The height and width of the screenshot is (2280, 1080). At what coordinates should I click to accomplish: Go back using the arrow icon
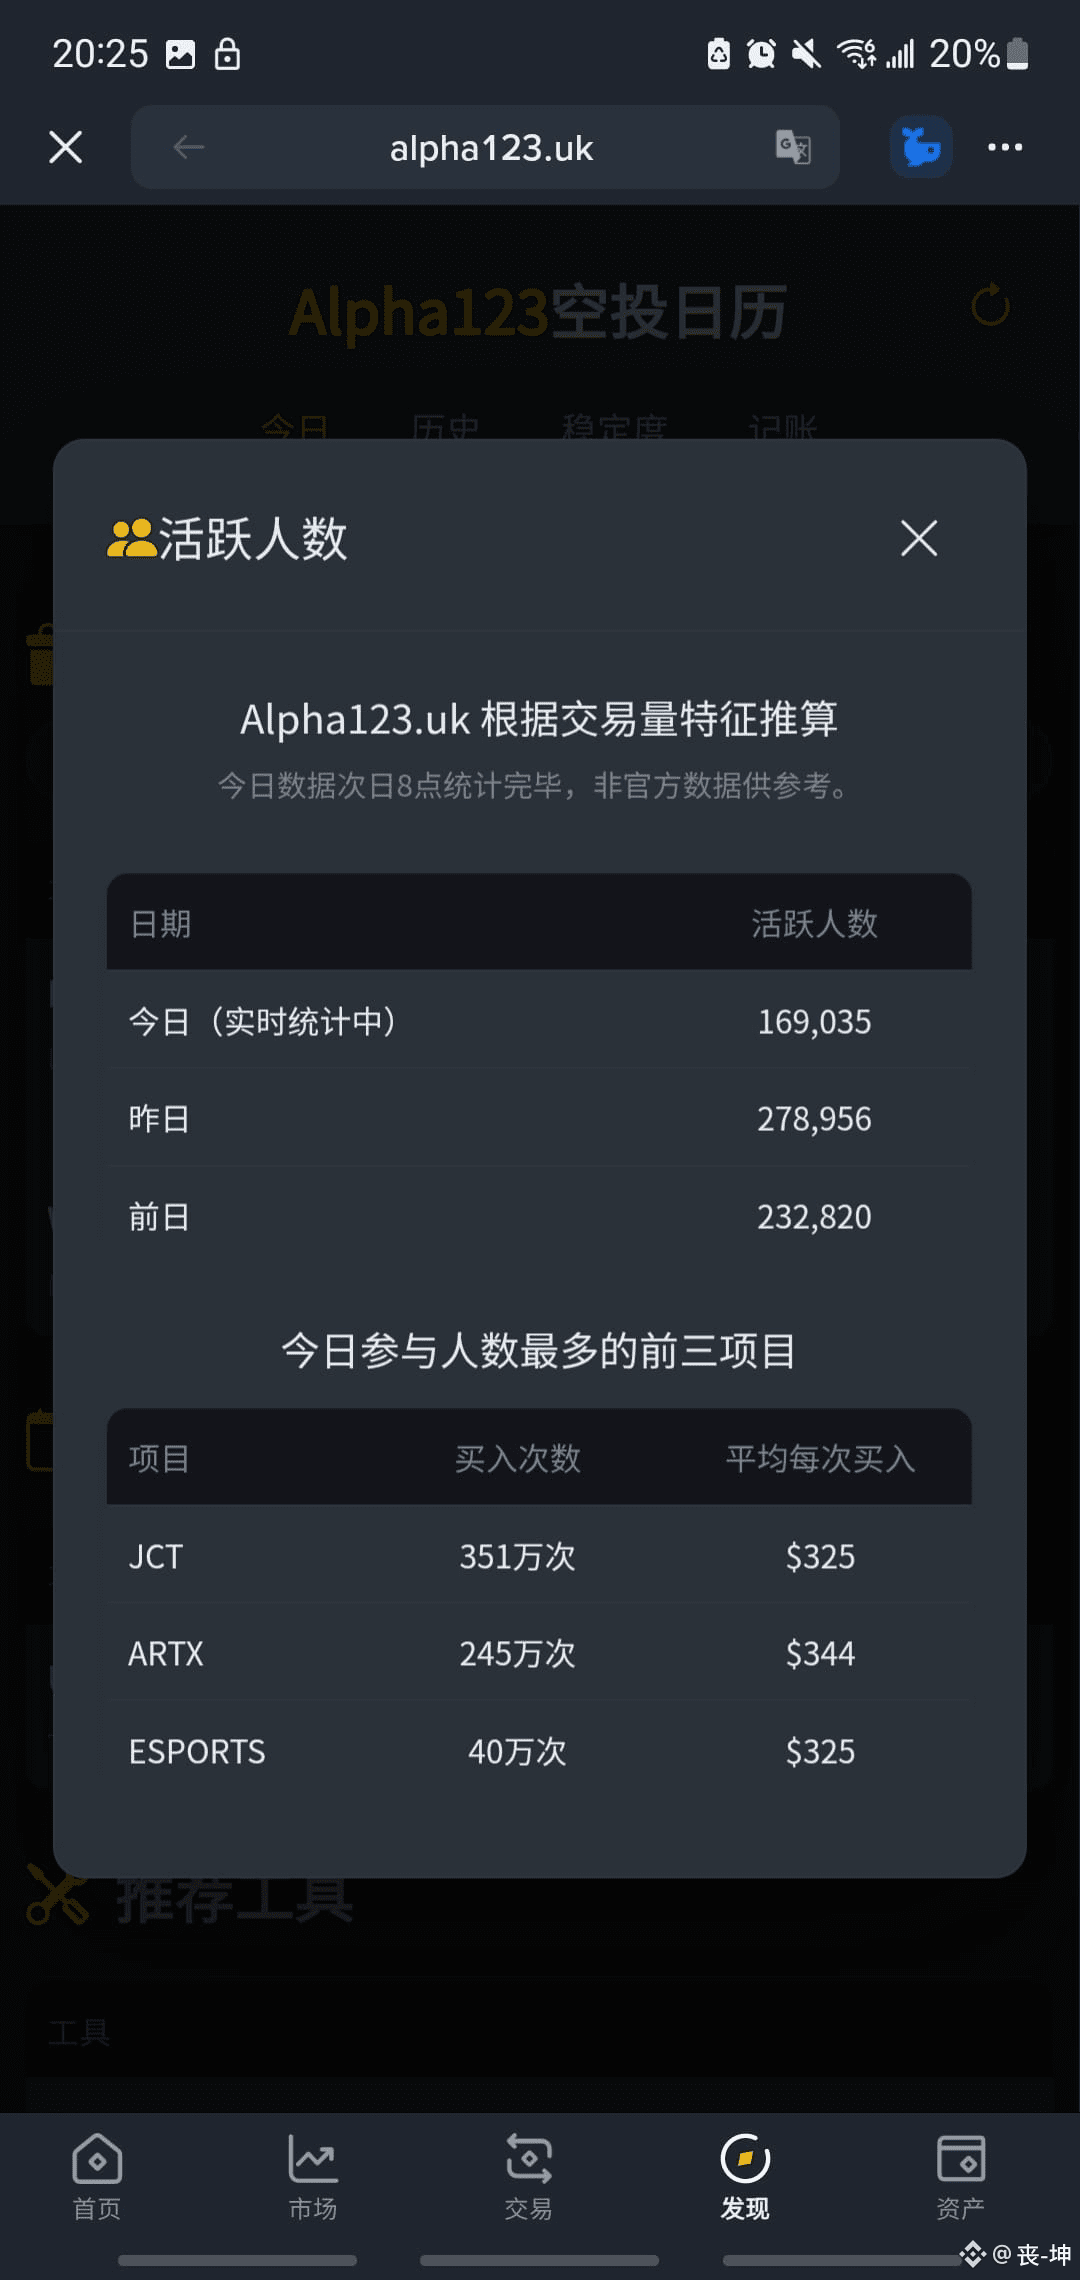click(188, 147)
